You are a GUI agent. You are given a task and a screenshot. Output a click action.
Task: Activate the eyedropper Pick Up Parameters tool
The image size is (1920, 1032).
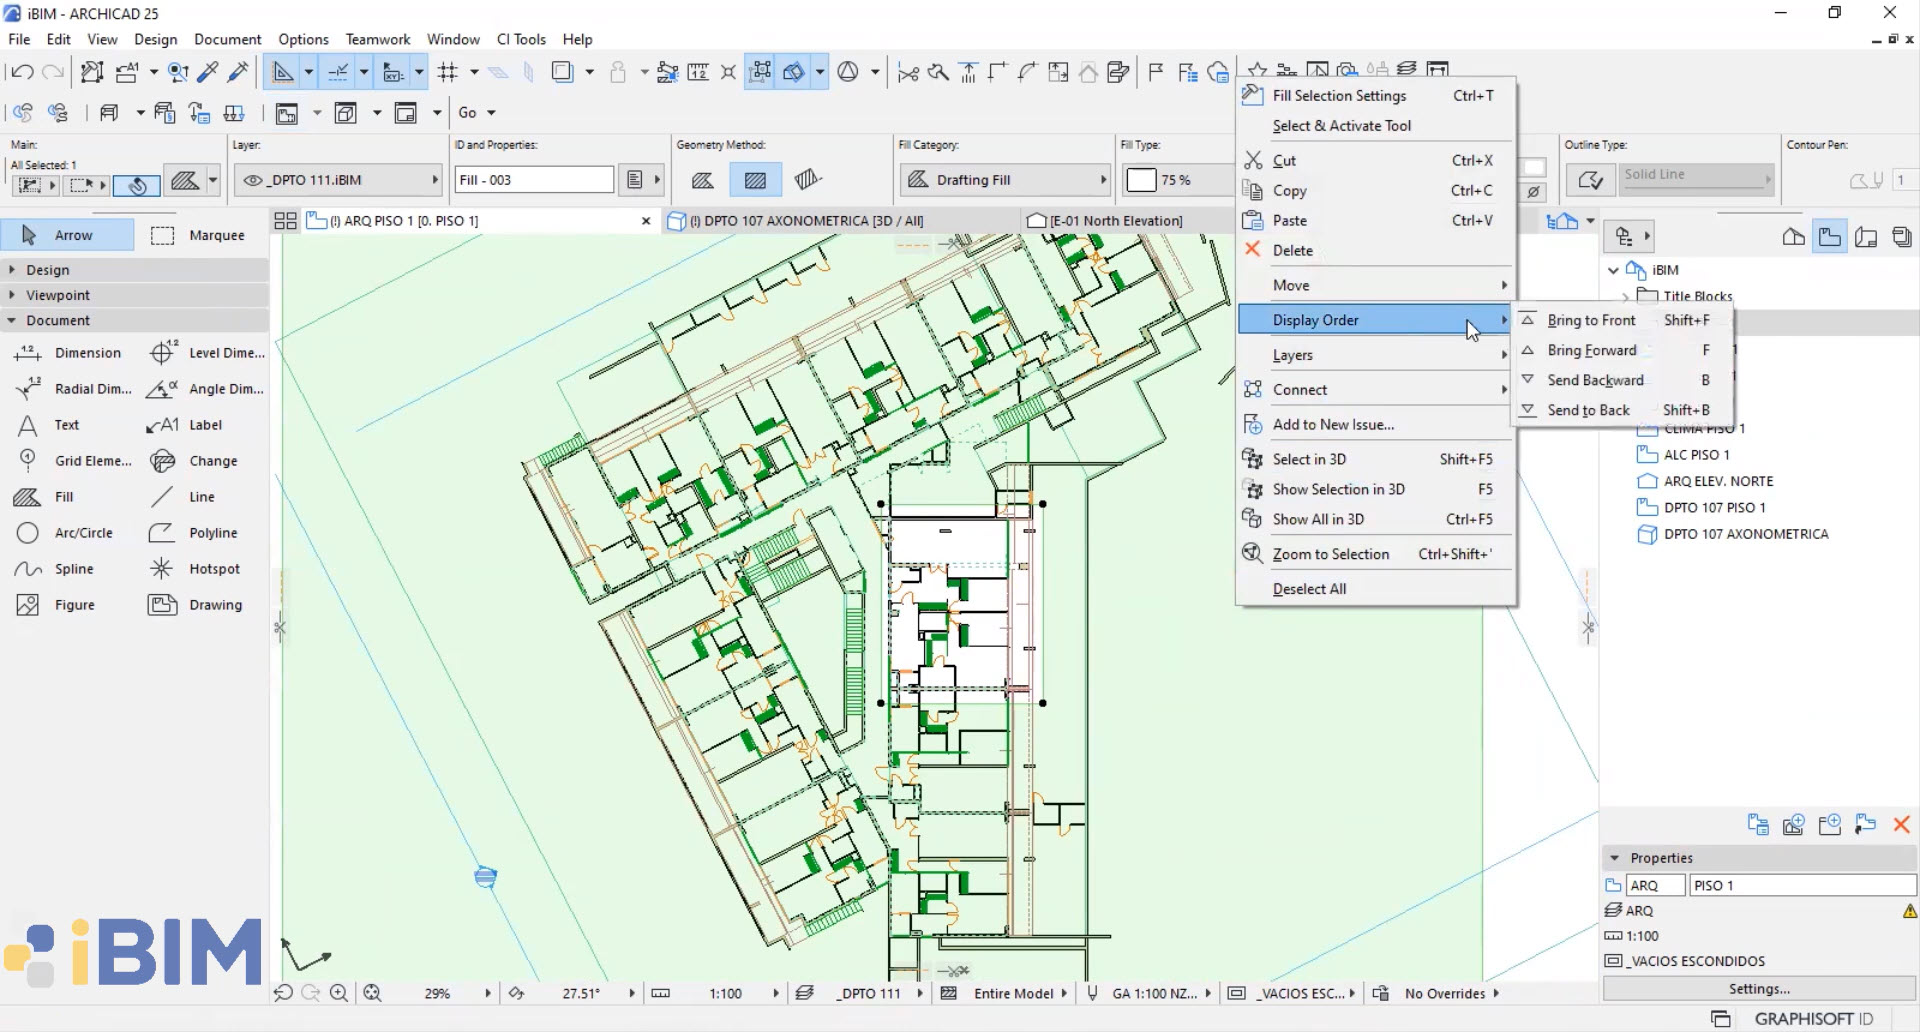(x=208, y=72)
